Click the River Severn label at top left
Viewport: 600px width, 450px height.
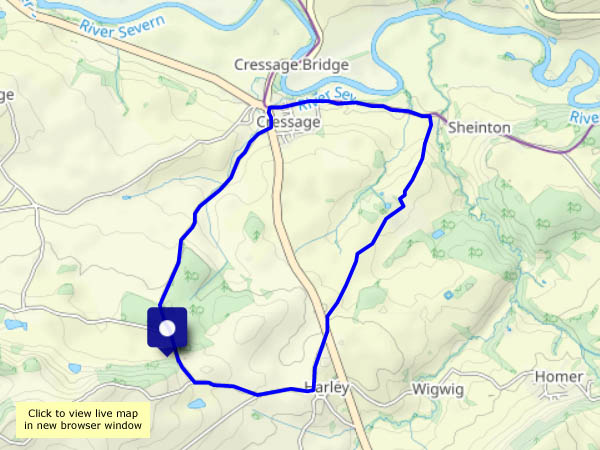tap(122, 26)
